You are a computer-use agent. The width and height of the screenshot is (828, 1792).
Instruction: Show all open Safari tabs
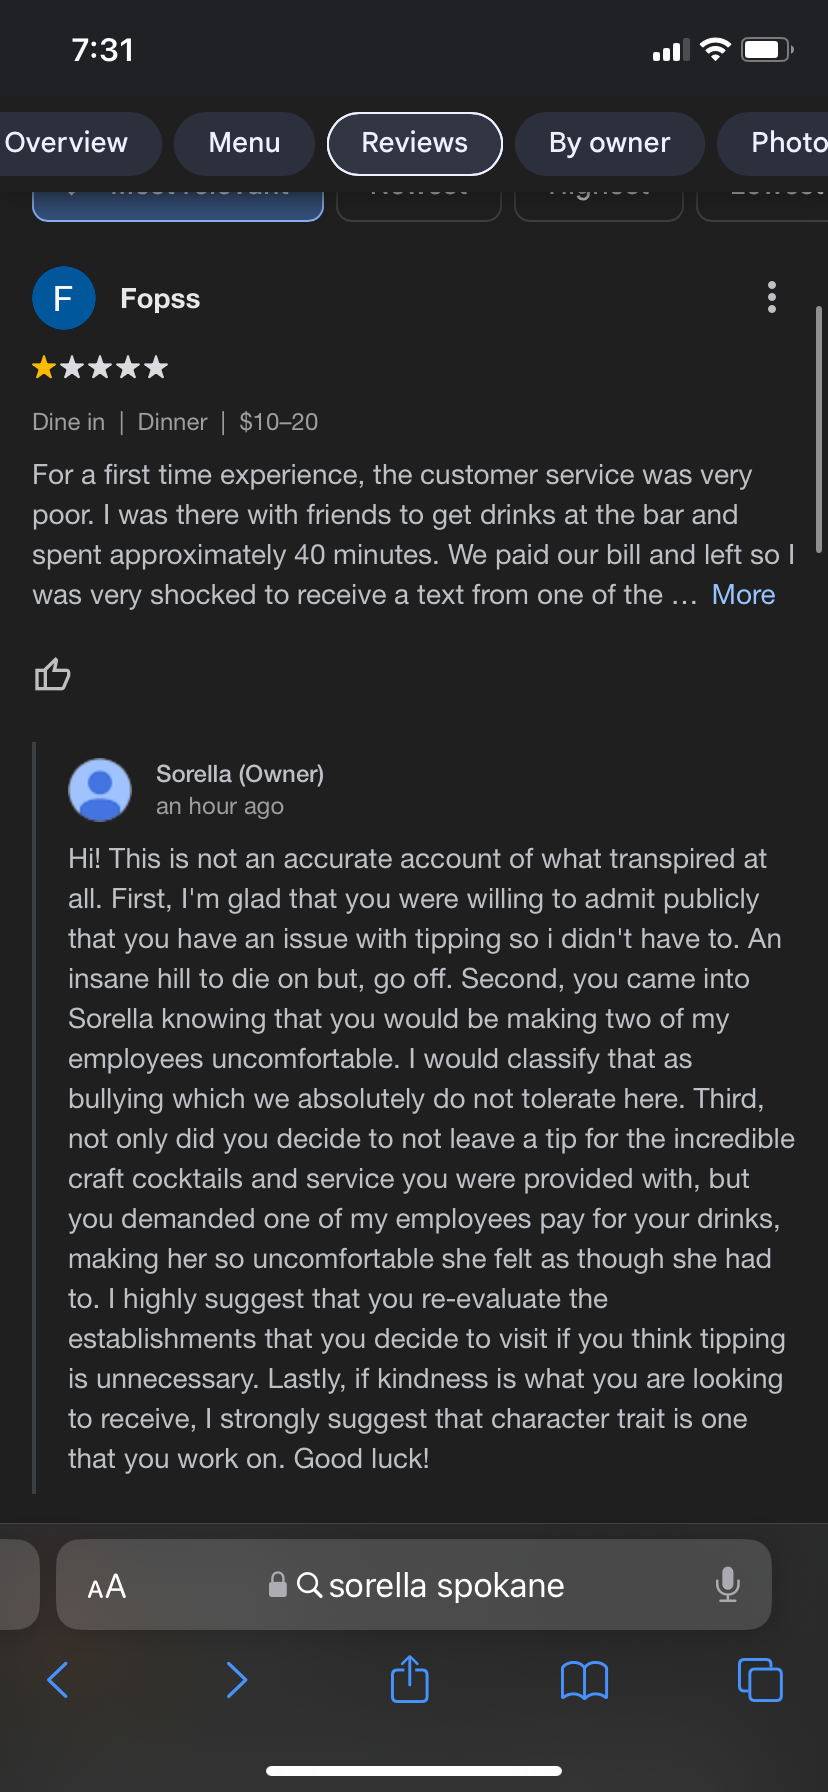[759, 1680]
